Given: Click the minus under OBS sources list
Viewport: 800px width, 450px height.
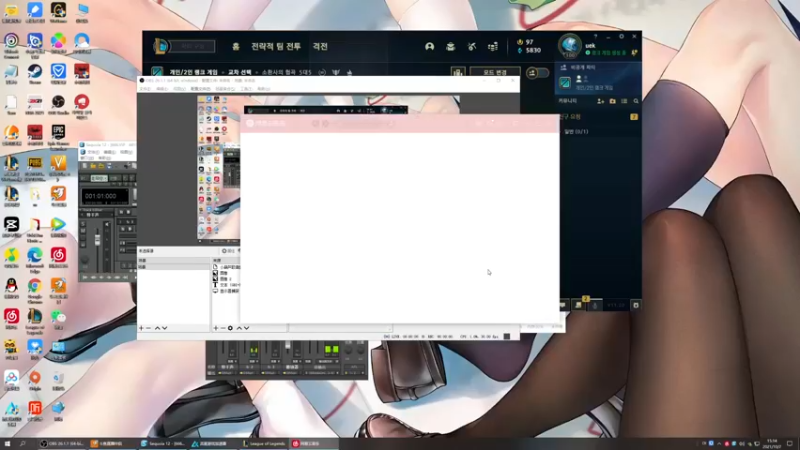Looking at the screenshot, I should click(223, 328).
